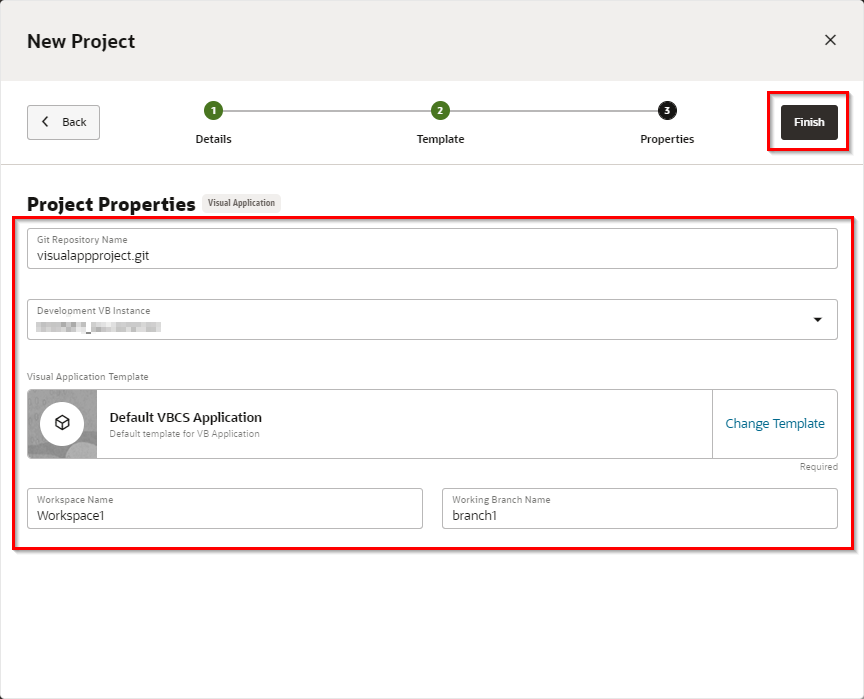Click the step 2 circle indicator
The width and height of the screenshot is (864, 699).
[440, 111]
